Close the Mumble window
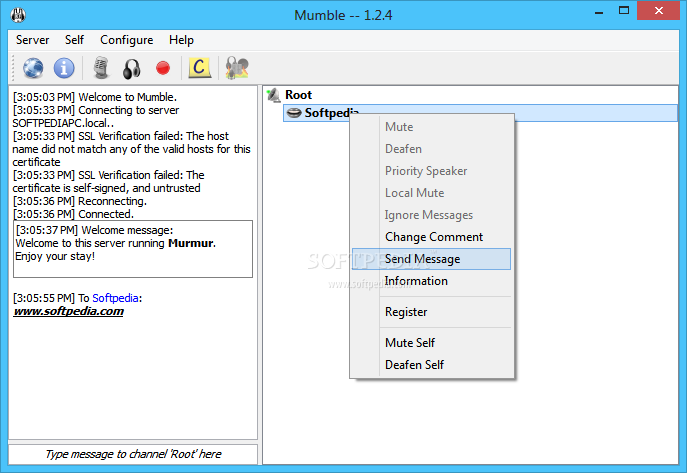The image size is (687, 473). (x=658, y=11)
